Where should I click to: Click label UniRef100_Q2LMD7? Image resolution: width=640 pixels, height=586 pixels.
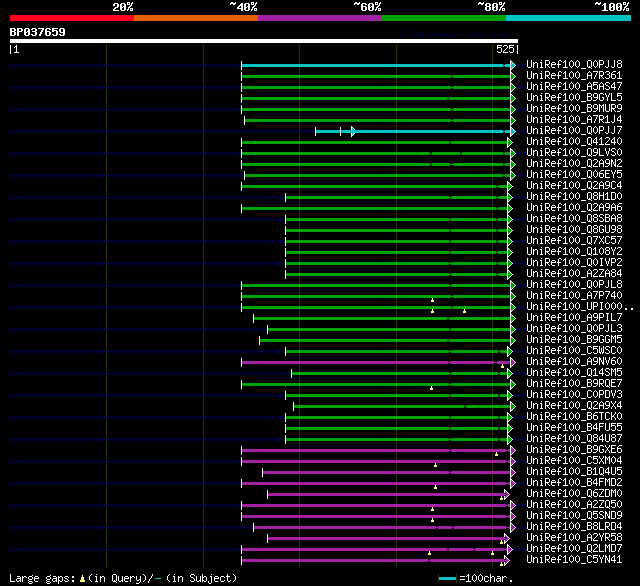click(x=574, y=549)
